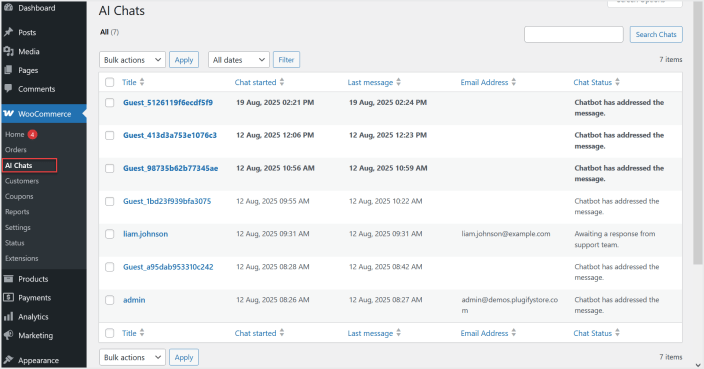Sort by Title using header arrows

point(142,82)
